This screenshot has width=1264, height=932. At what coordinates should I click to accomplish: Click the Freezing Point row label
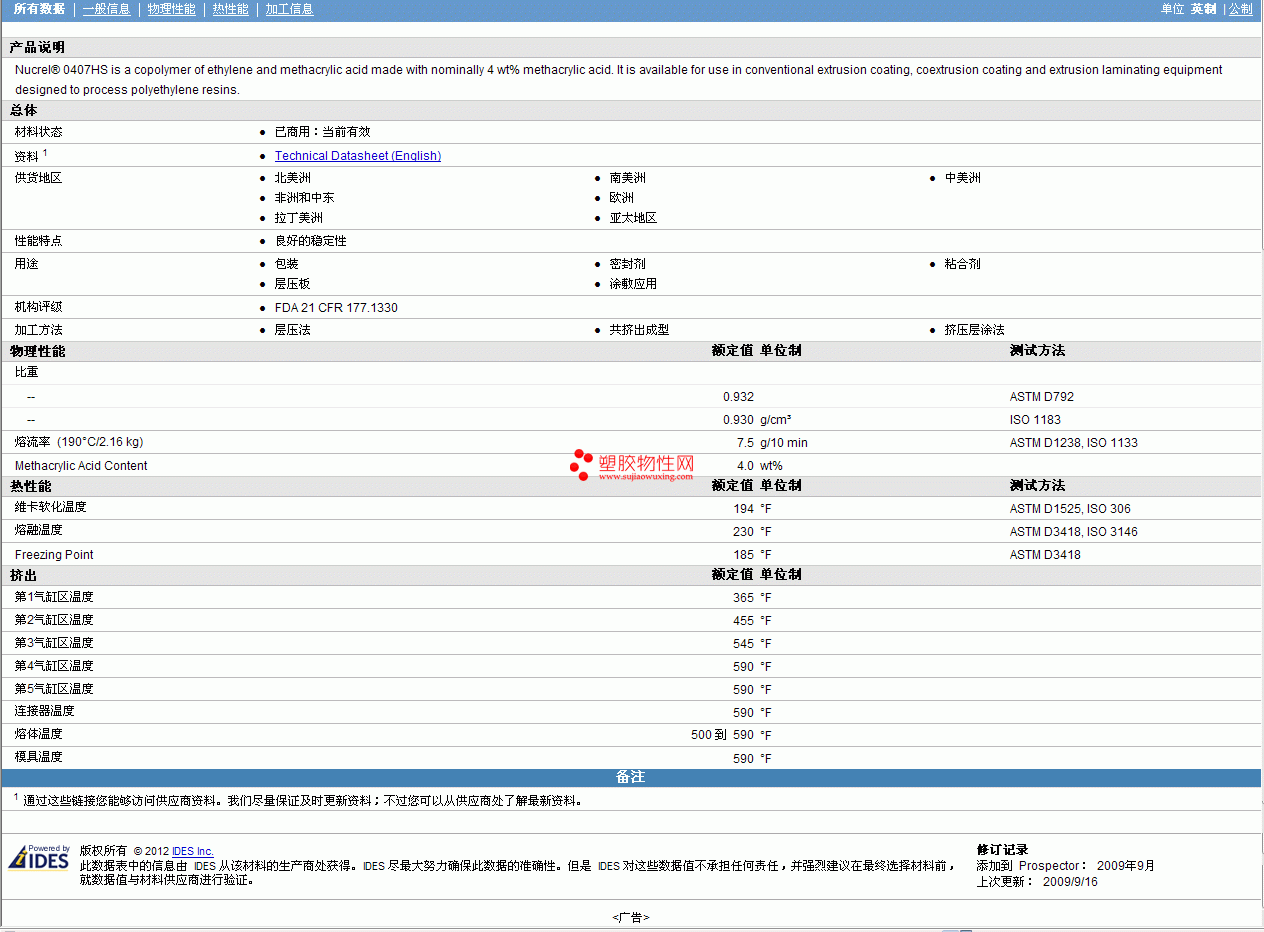point(54,555)
